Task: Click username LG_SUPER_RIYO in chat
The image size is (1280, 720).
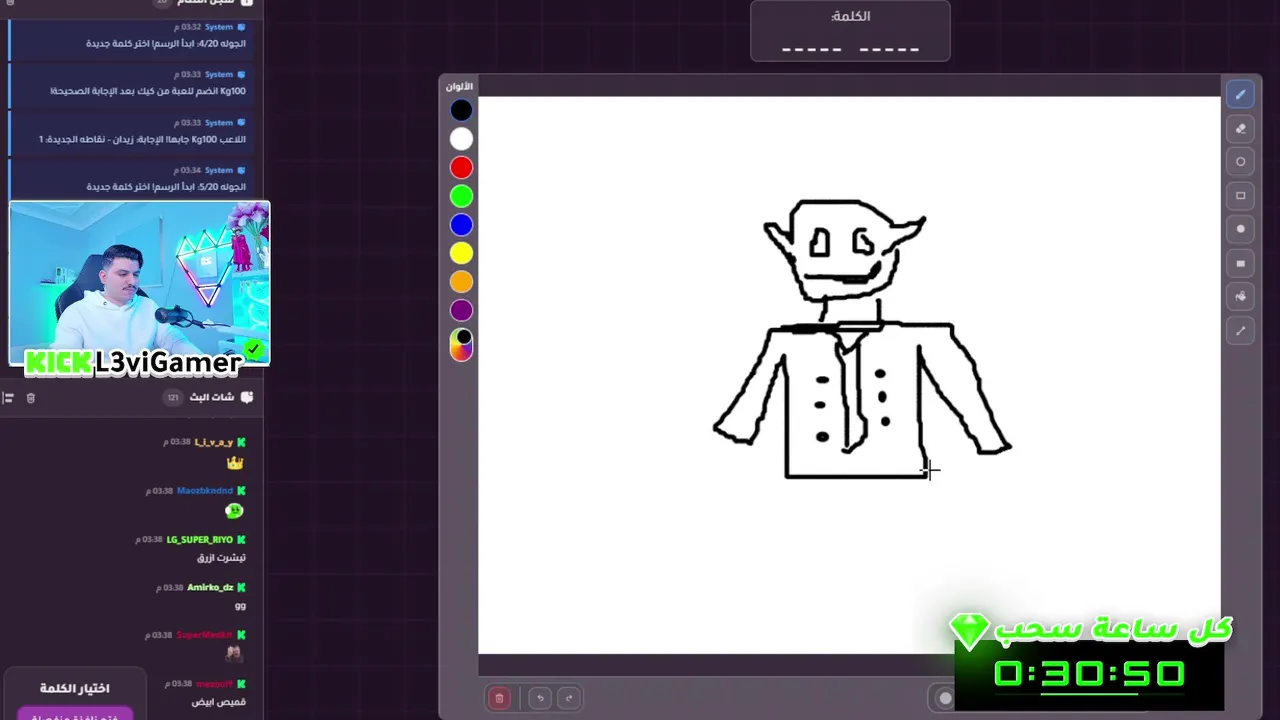Action: click(x=200, y=540)
